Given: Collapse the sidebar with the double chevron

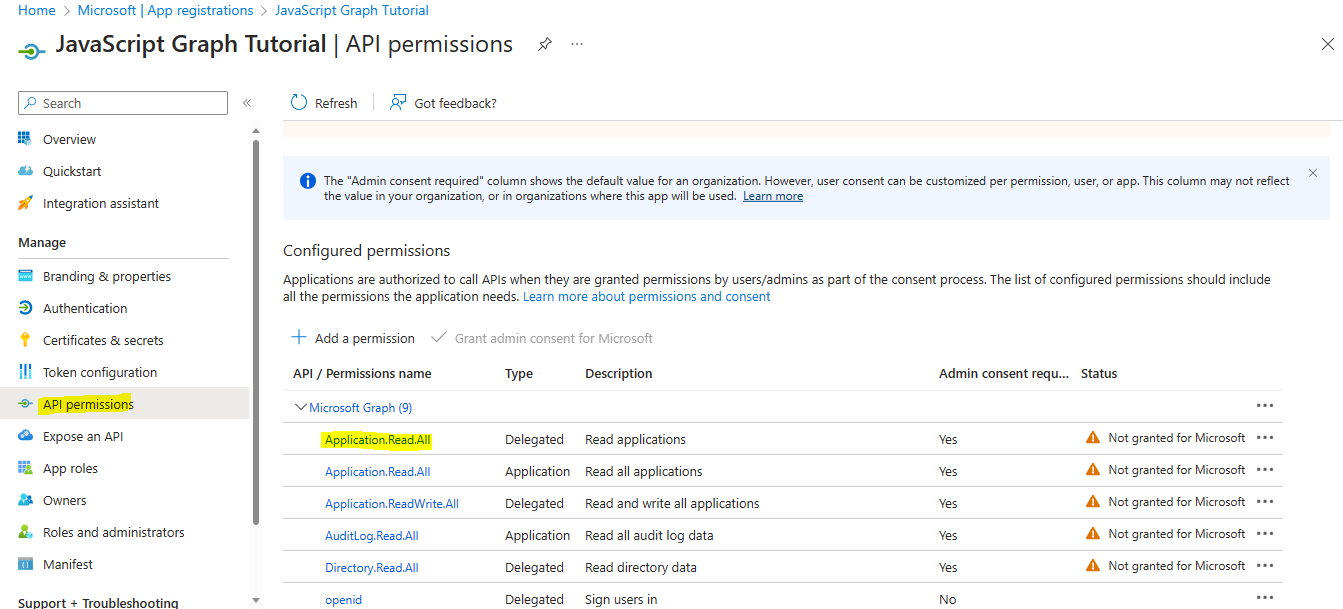Looking at the screenshot, I should (247, 103).
